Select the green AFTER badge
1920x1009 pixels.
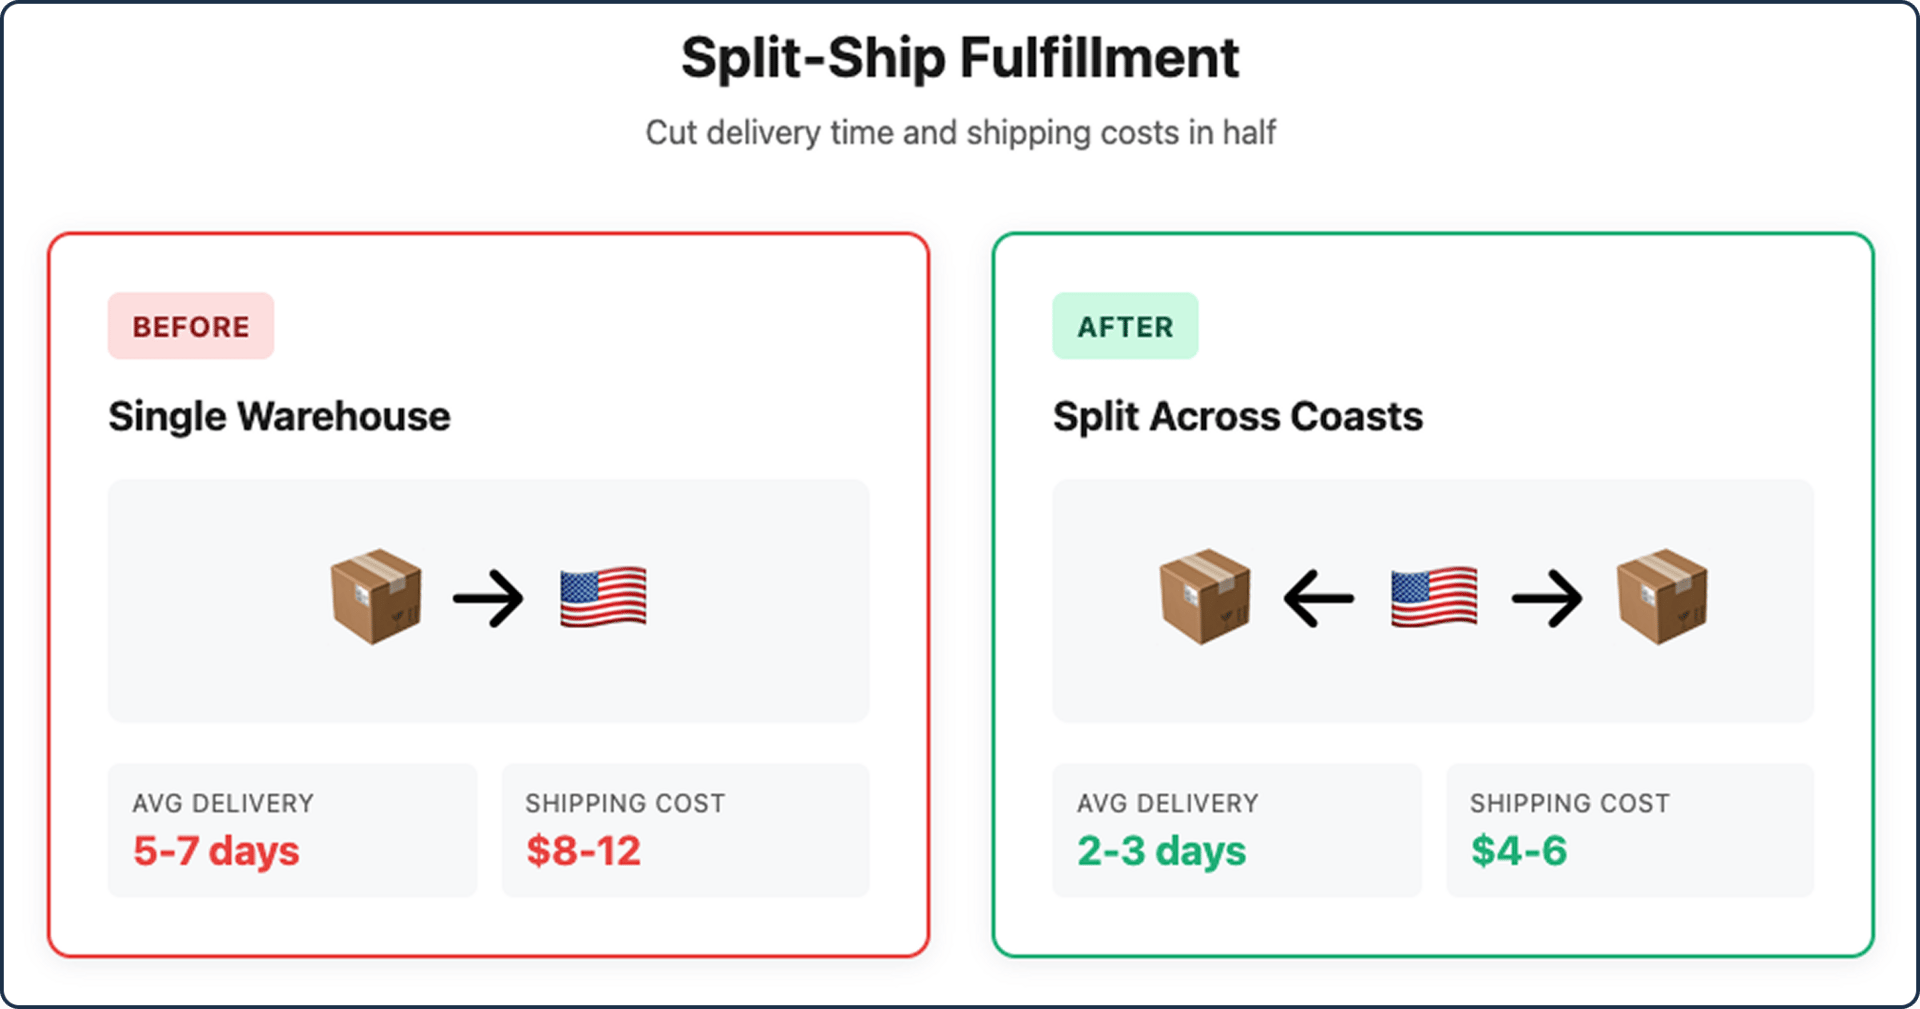[x=1125, y=326]
